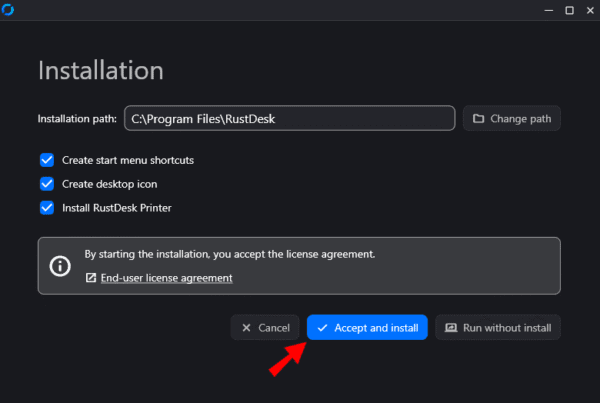Close the installer using the title bar X

click(x=590, y=10)
